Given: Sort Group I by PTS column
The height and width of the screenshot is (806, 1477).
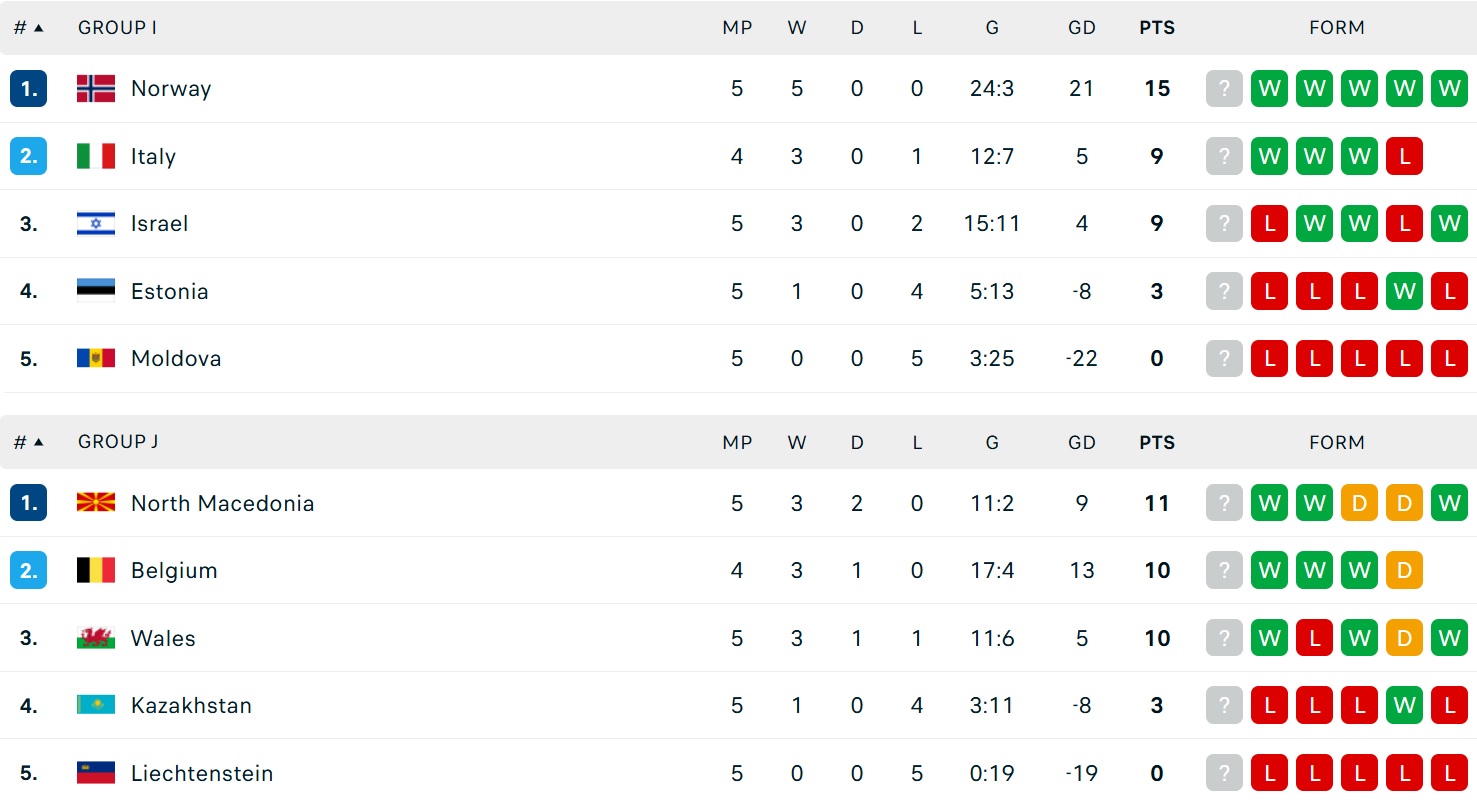Looking at the screenshot, I should [x=1157, y=28].
